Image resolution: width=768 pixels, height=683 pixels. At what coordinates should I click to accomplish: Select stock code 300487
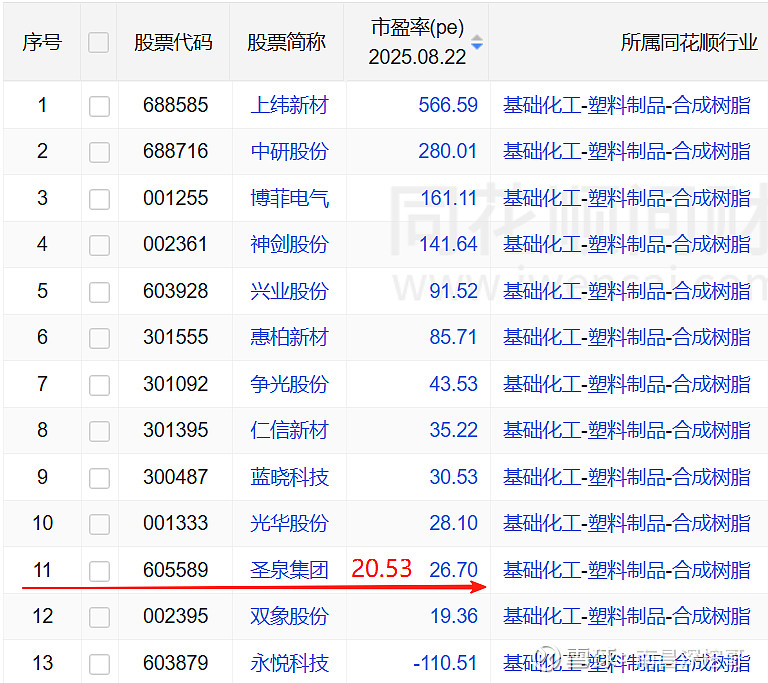176,477
